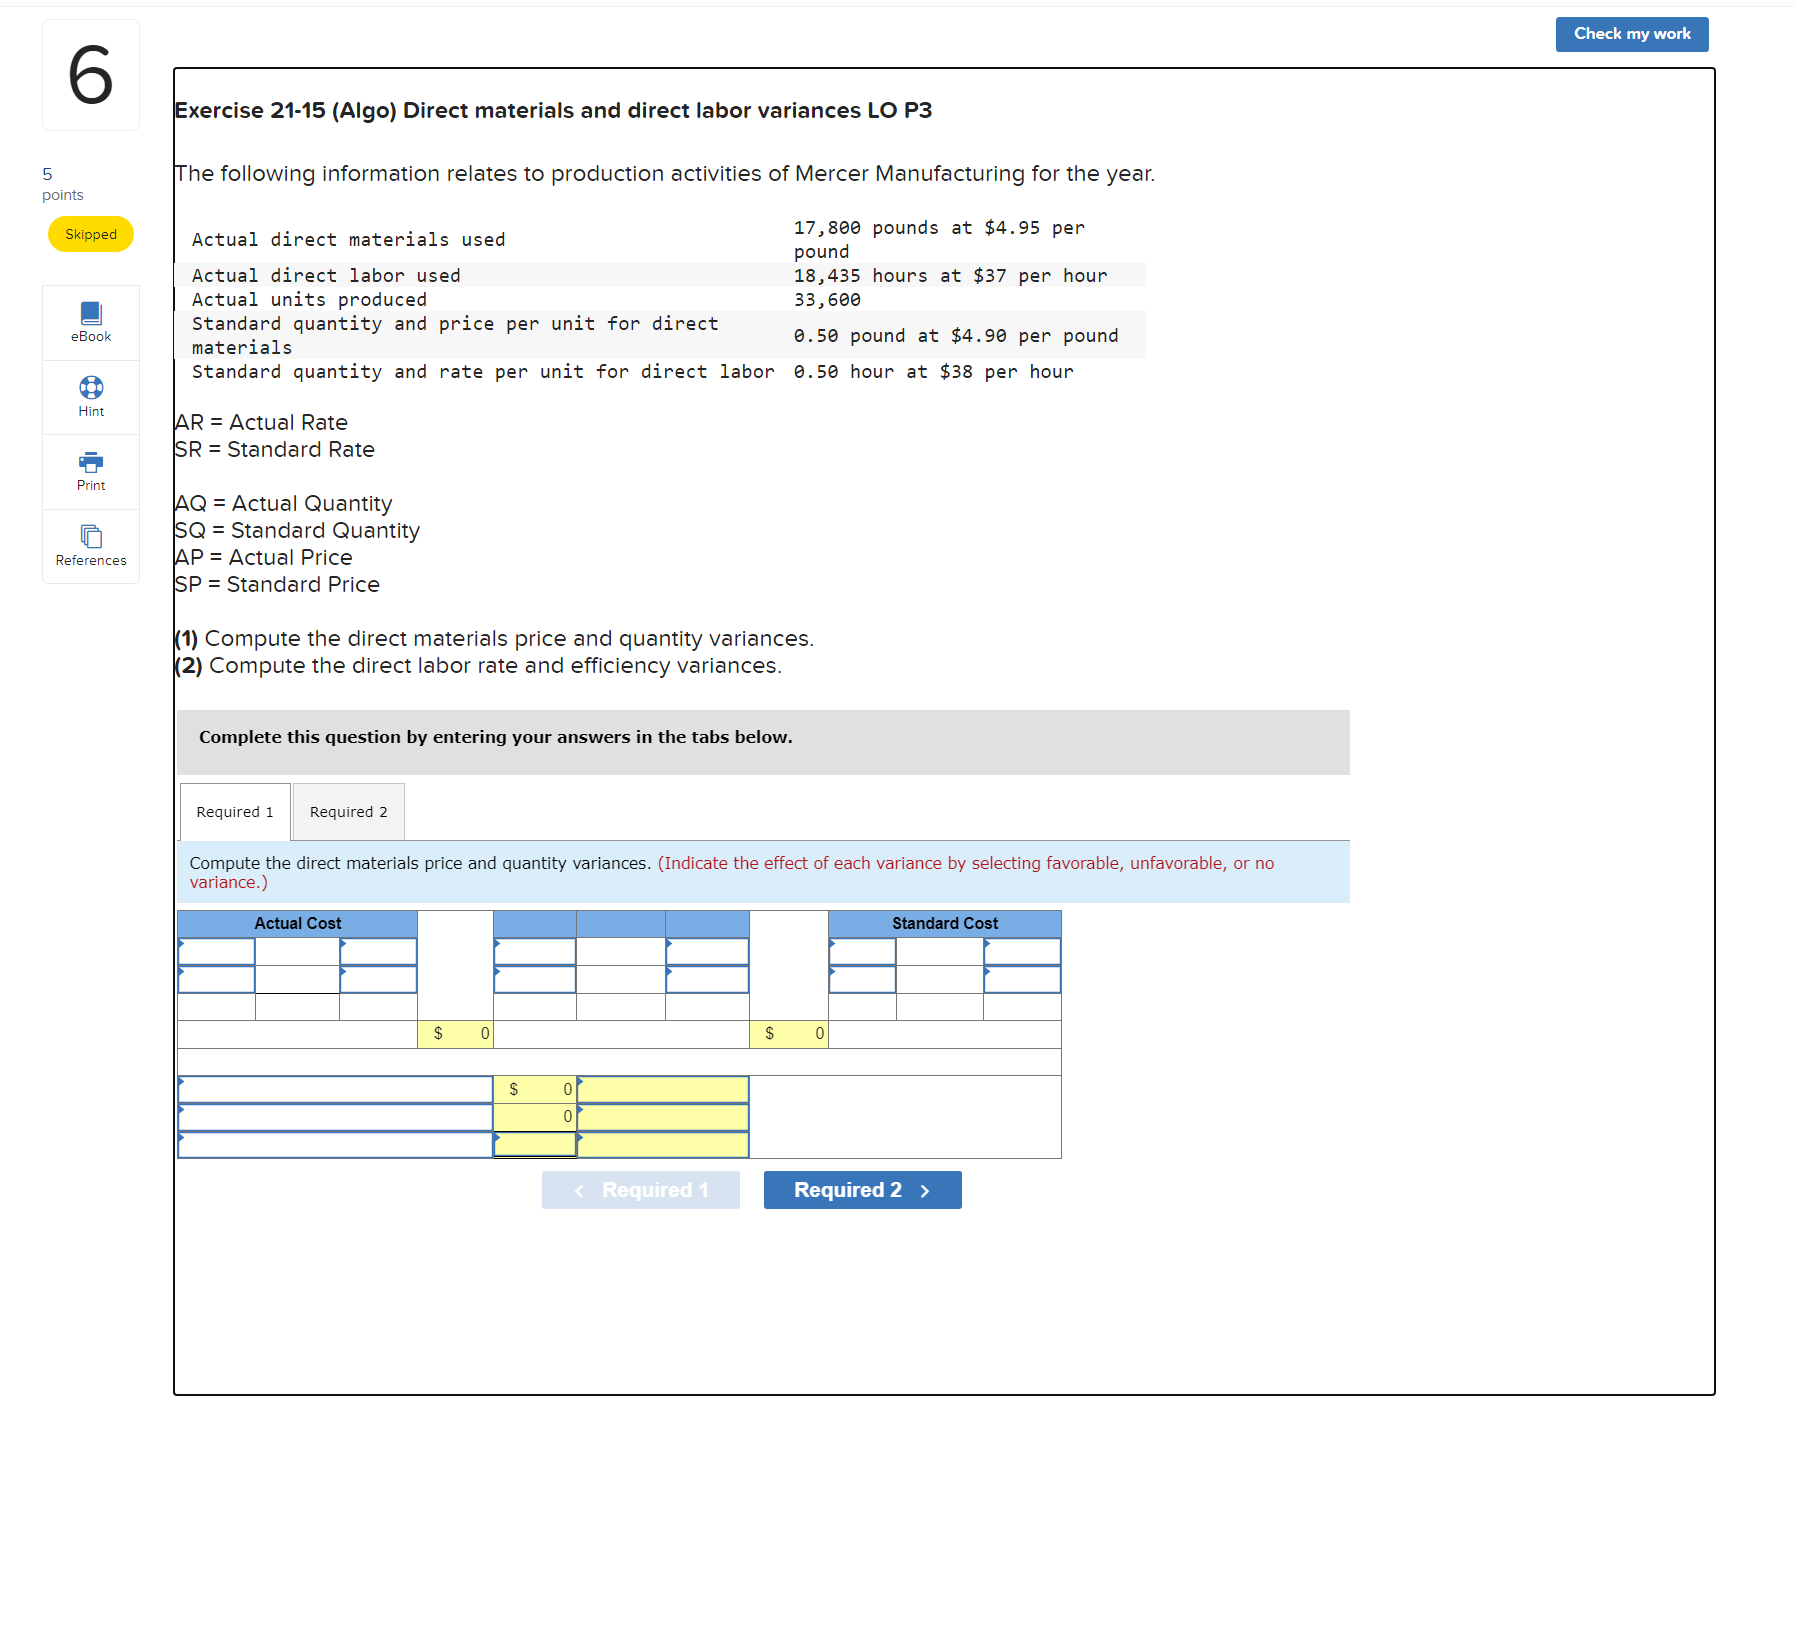The height and width of the screenshot is (1644, 1795).
Task: Choose favorable/unfavorable for third variance
Action: (x=663, y=1145)
